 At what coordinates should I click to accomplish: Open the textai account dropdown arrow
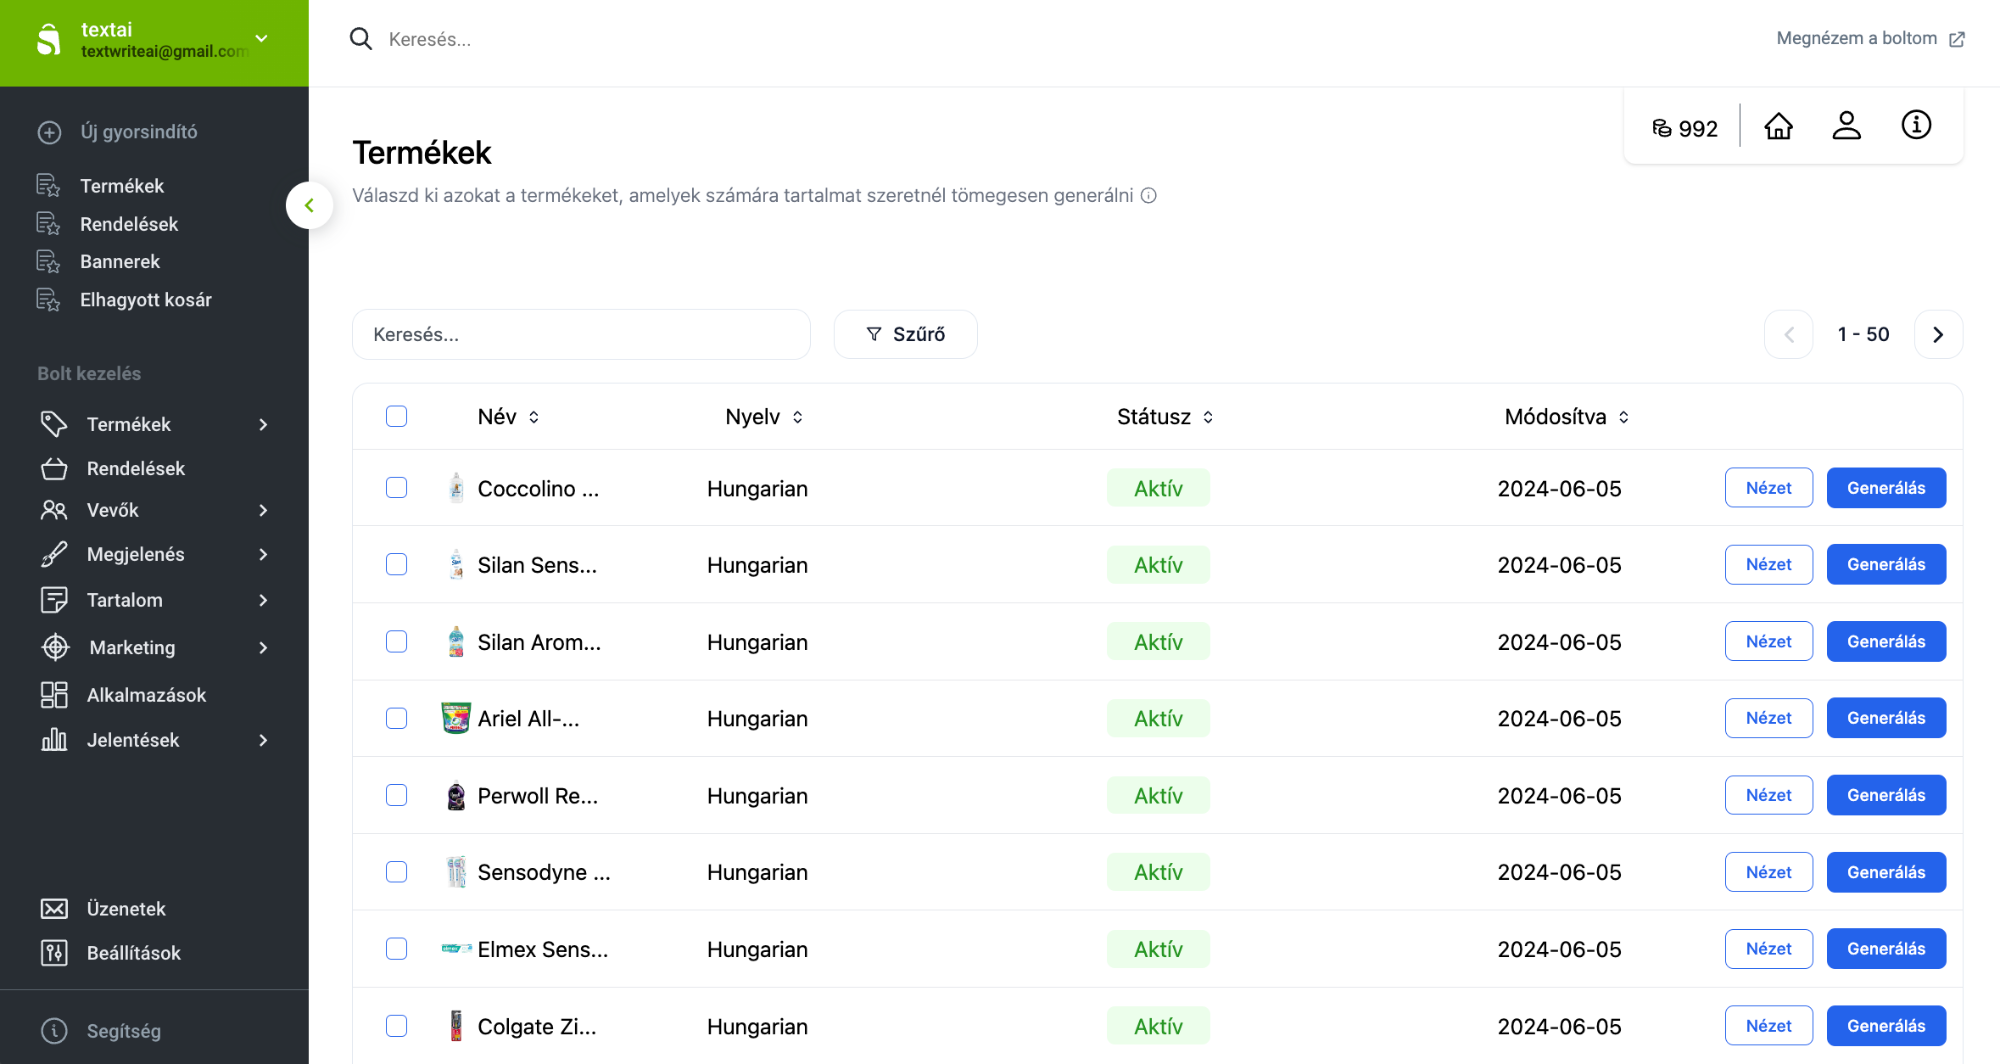point(261,39)
